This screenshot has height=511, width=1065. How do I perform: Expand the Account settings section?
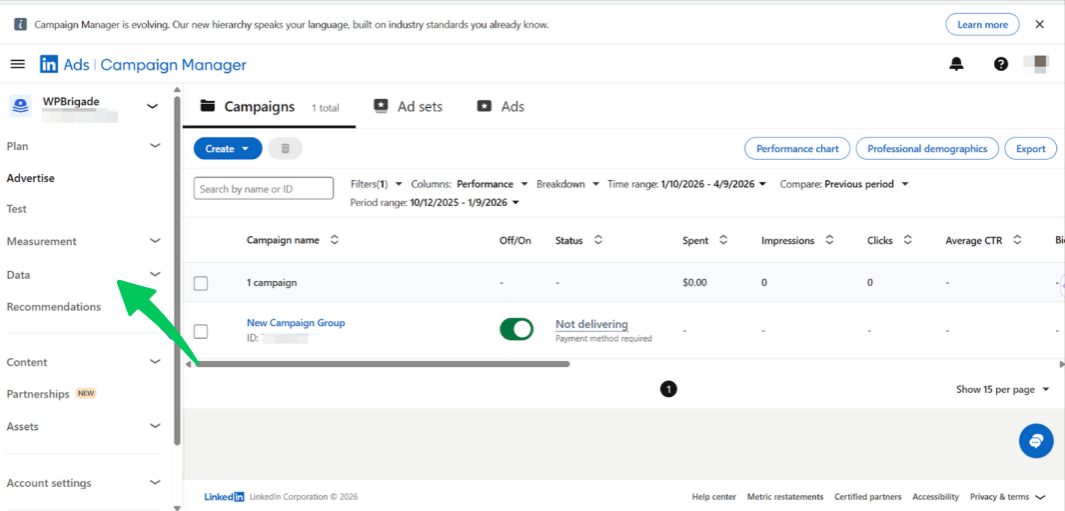point(156,482)
